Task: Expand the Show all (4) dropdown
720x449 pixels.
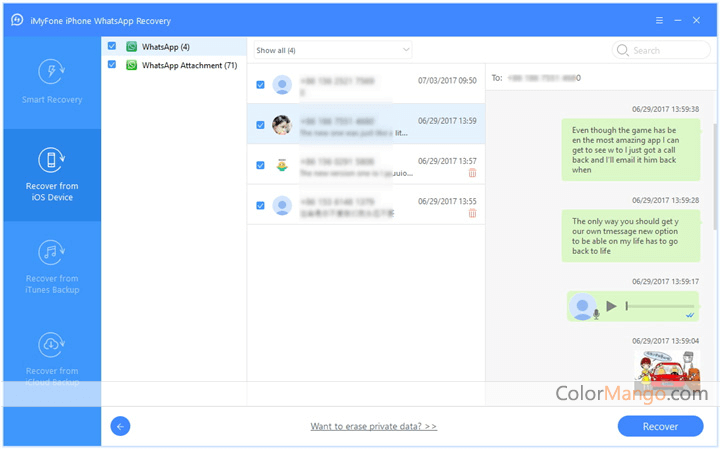Action: coord(331,50)
